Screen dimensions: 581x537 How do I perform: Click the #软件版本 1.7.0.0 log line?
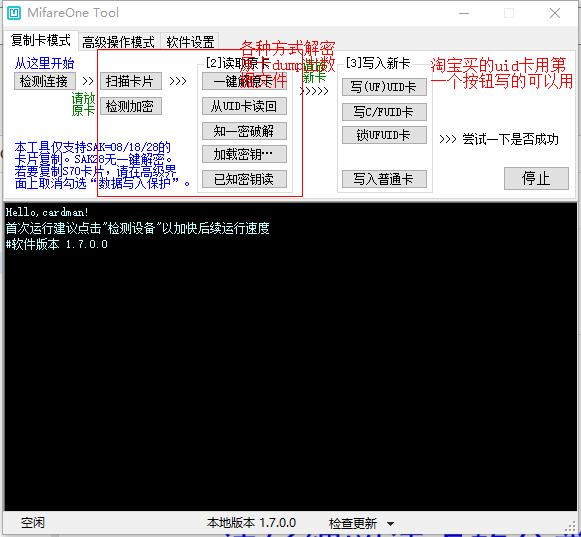click(57, 244)
